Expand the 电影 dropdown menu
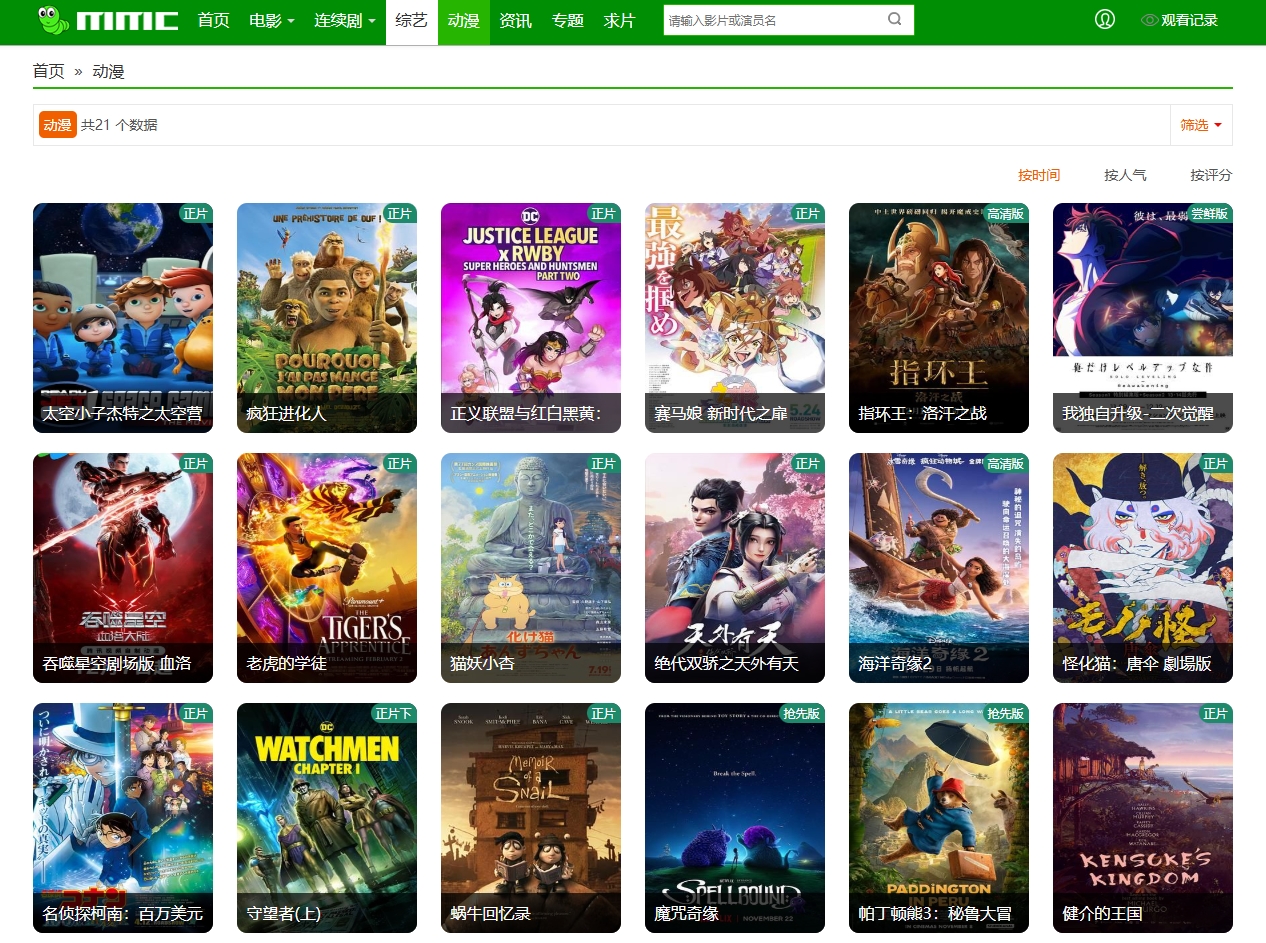 [x=272, y=20]
